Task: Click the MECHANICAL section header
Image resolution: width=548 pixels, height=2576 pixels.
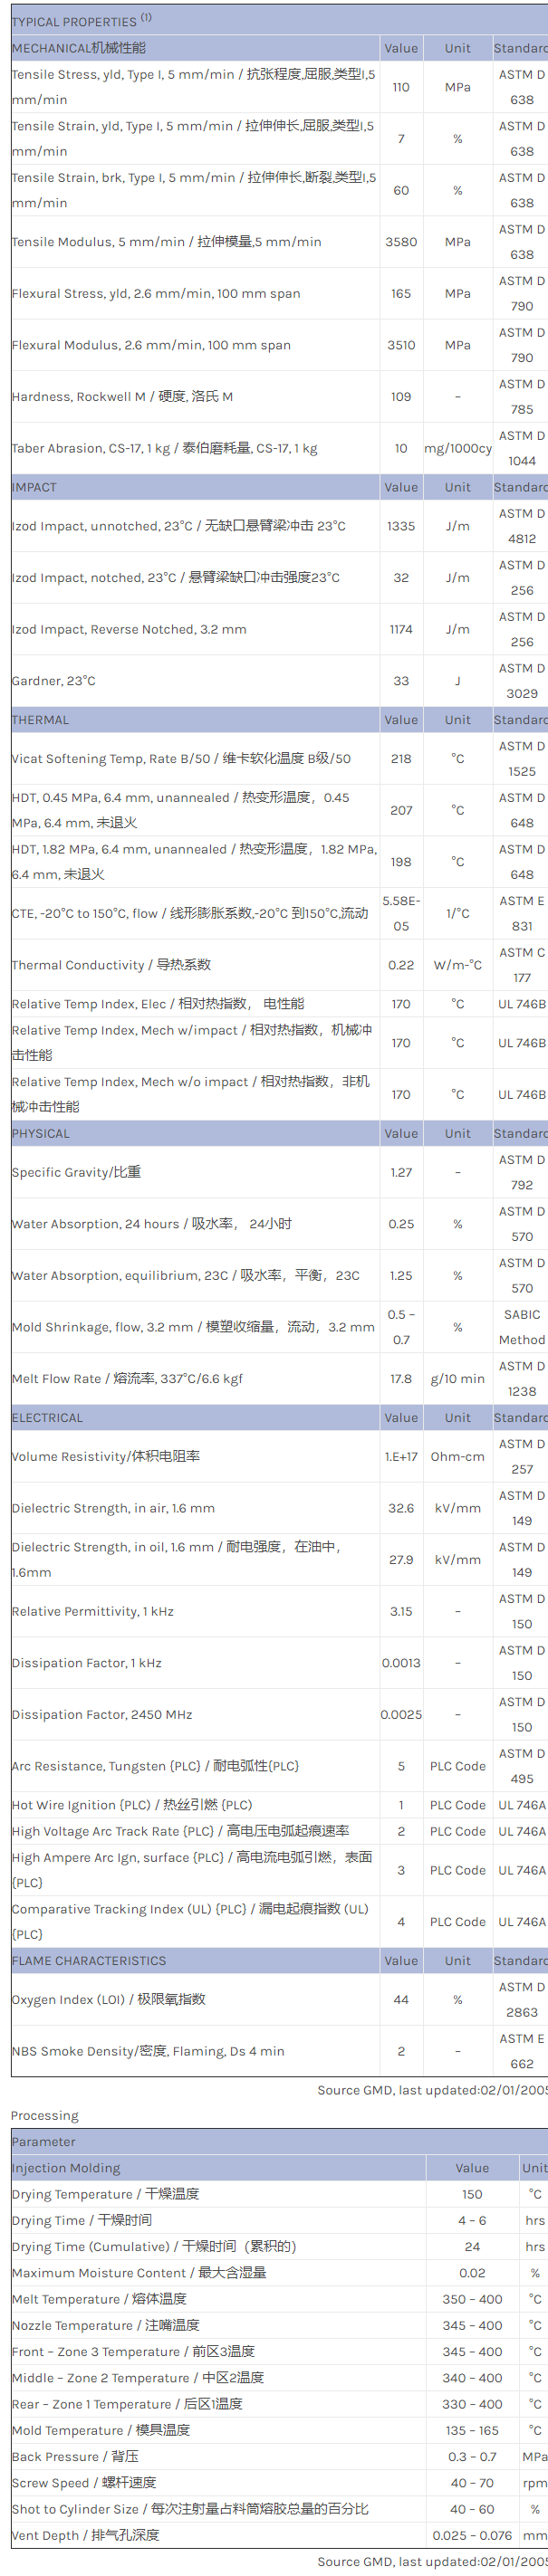Action: pos(78,48)
